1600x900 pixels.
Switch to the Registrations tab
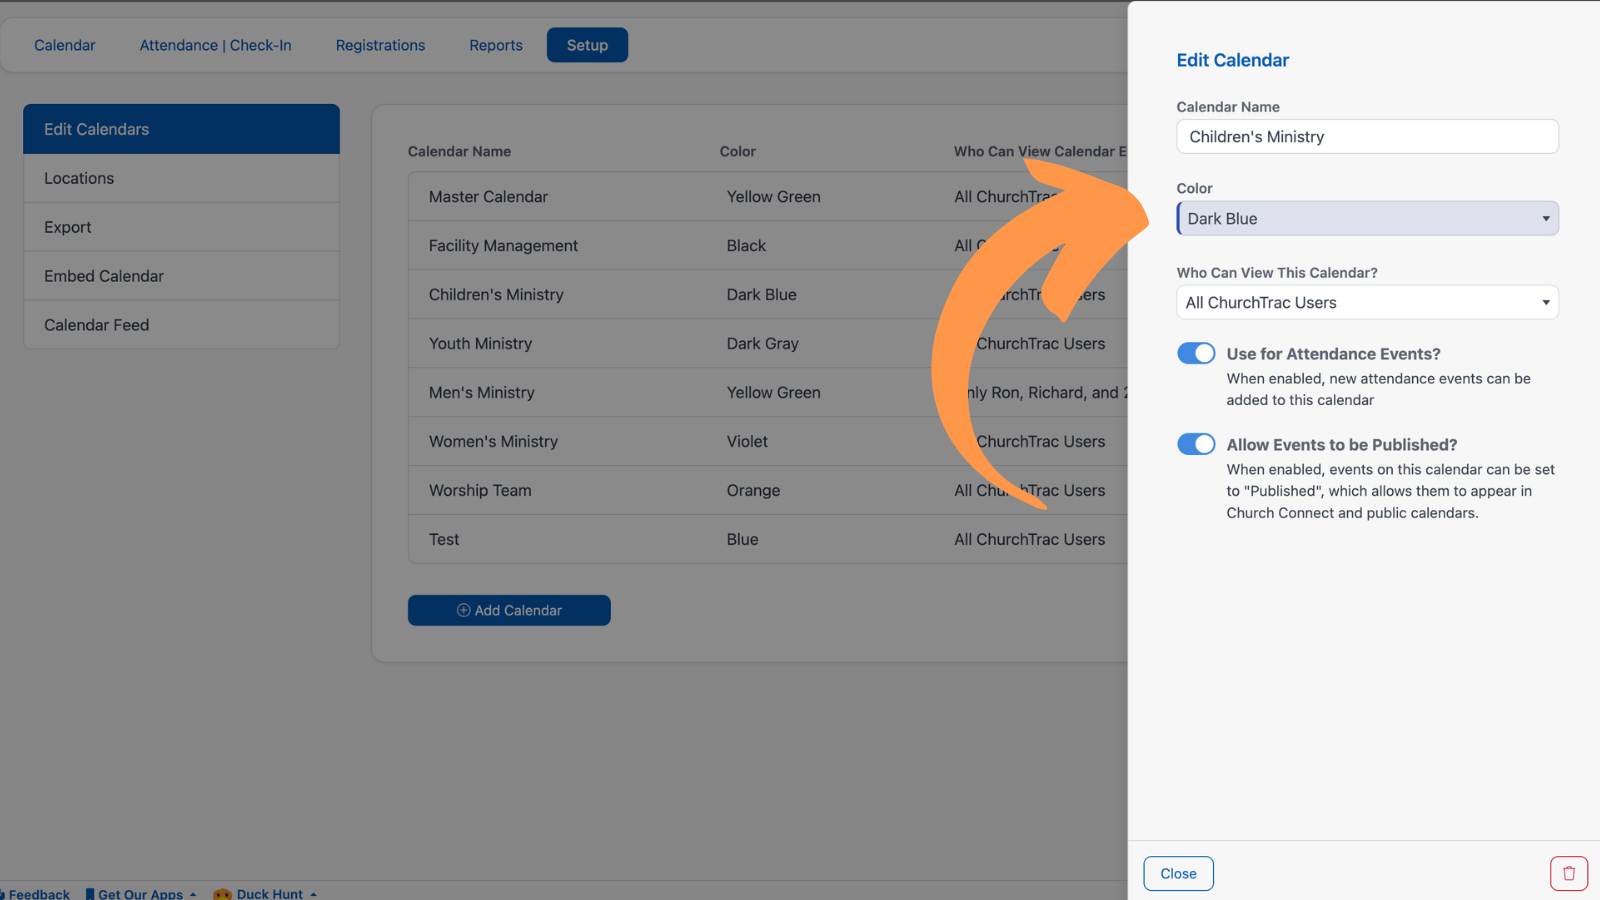[x=380, y=45]
